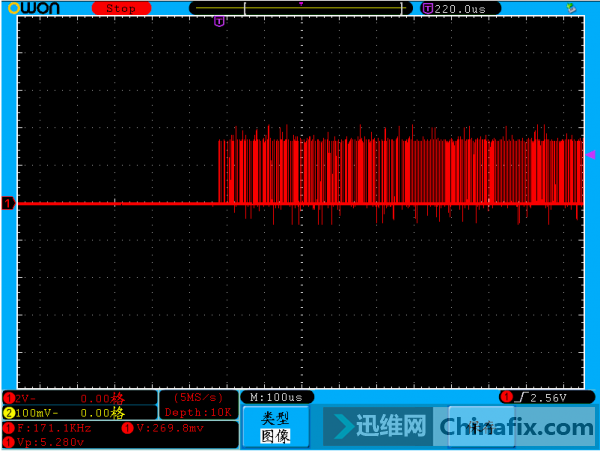Screen dimensions: 600x451
Task: Click the Depth 10K memory depth readout
Action: click(199, 412)
